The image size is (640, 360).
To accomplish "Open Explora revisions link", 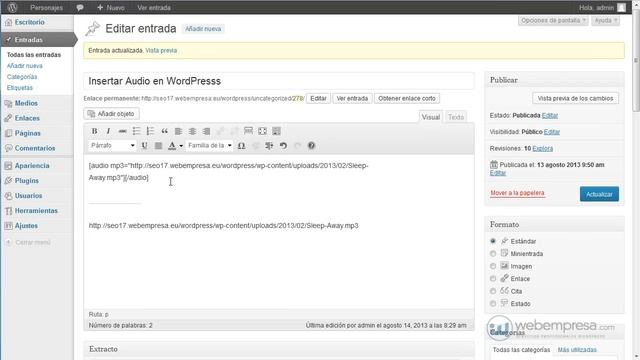I will (542, 149).
